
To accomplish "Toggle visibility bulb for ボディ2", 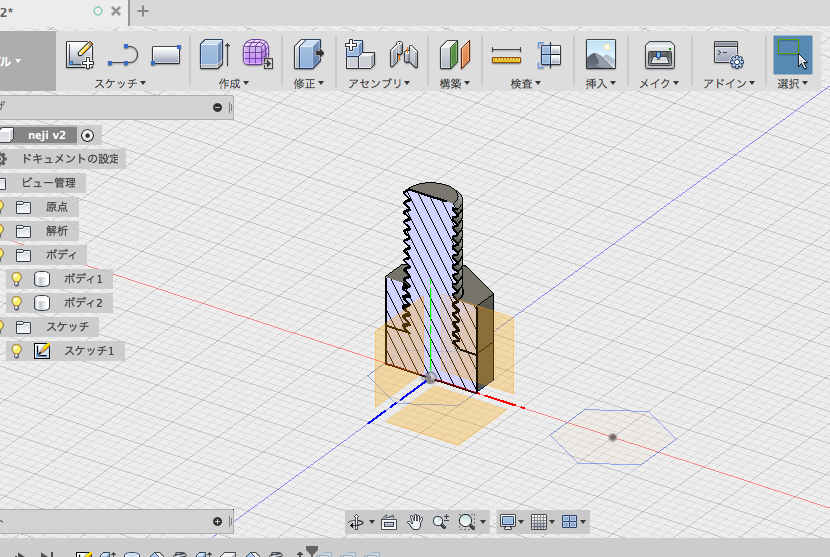I will pyautogui.click(x=16, y=303).
